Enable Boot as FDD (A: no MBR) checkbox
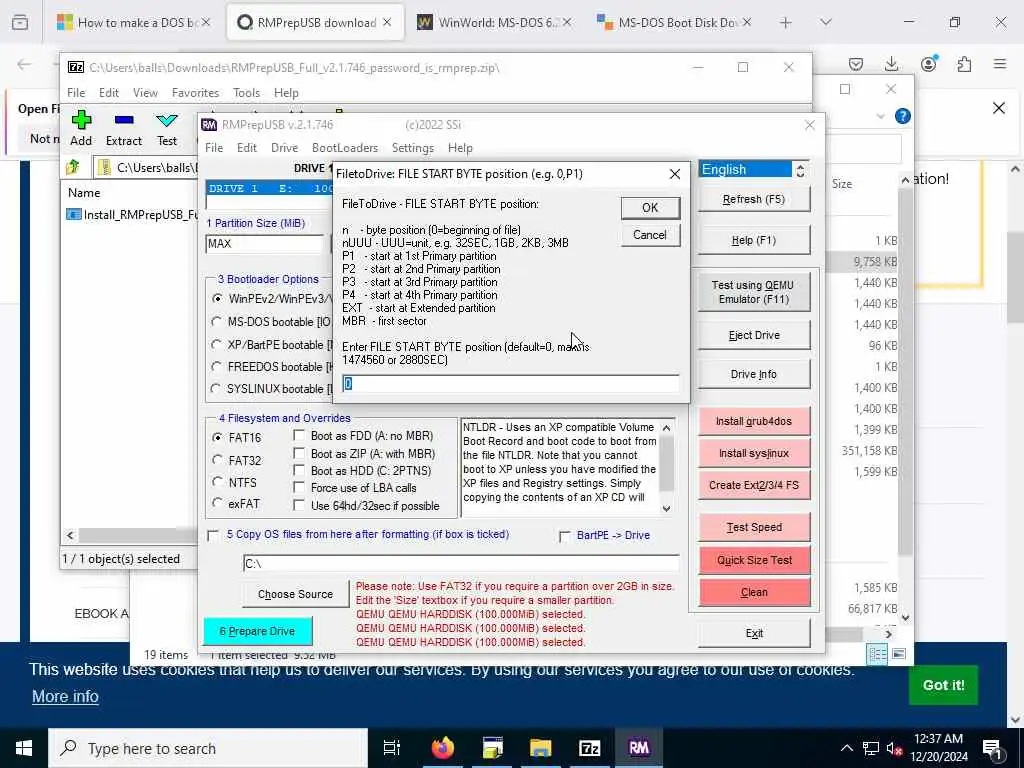This screenshot has height=768, width=1024. [x=299, y=435]
